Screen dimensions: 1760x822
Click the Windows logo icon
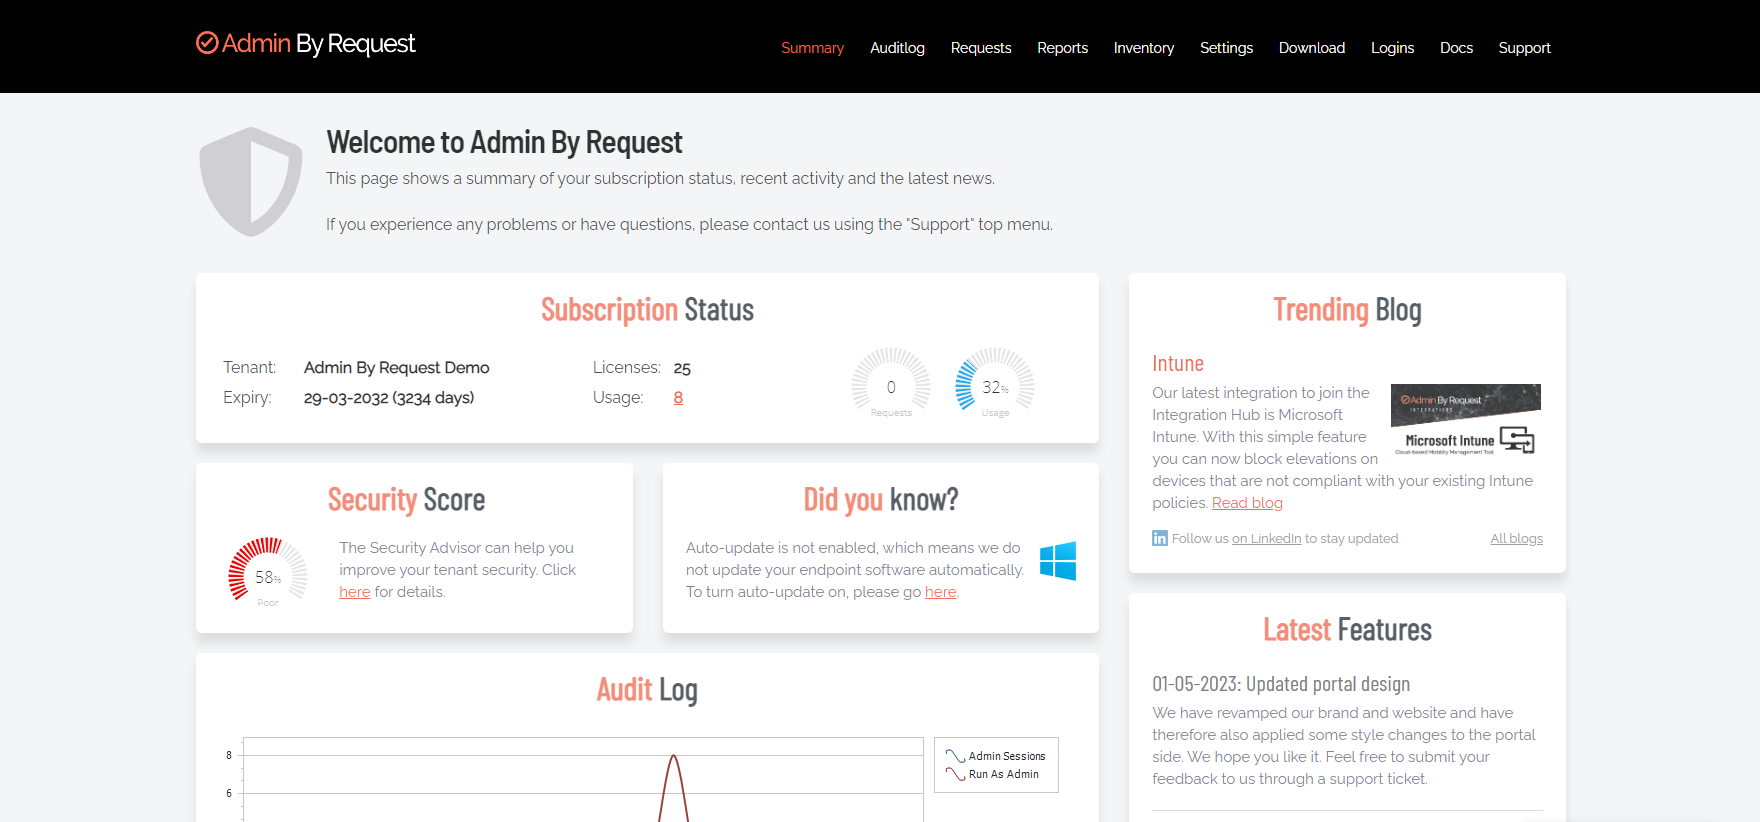[x=1058, y=561]
